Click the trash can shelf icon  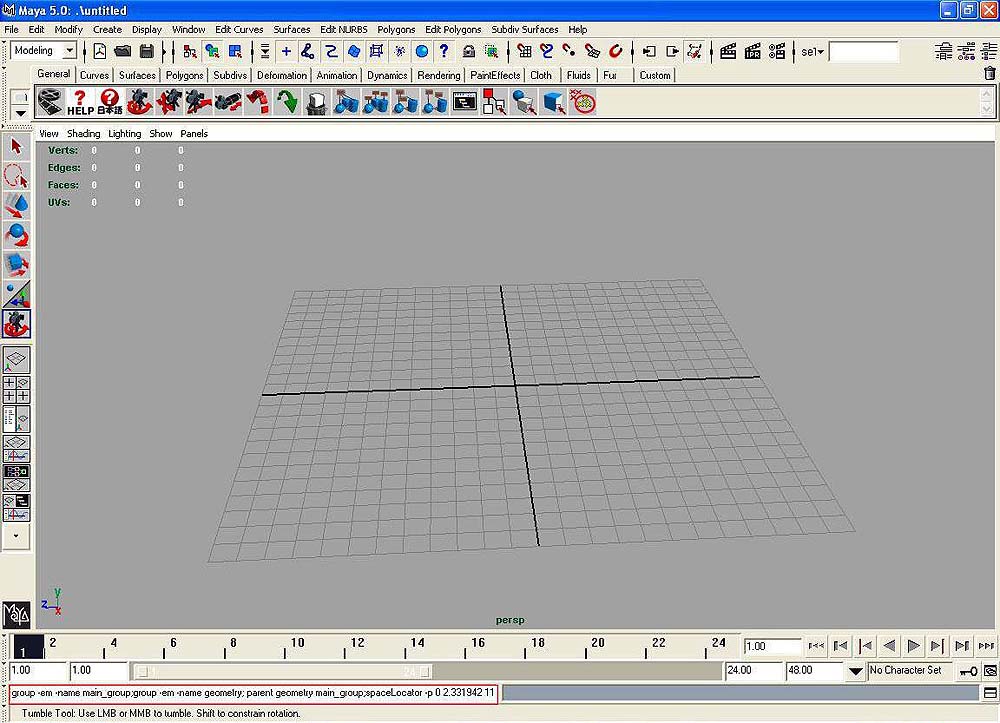pos(989,74)
